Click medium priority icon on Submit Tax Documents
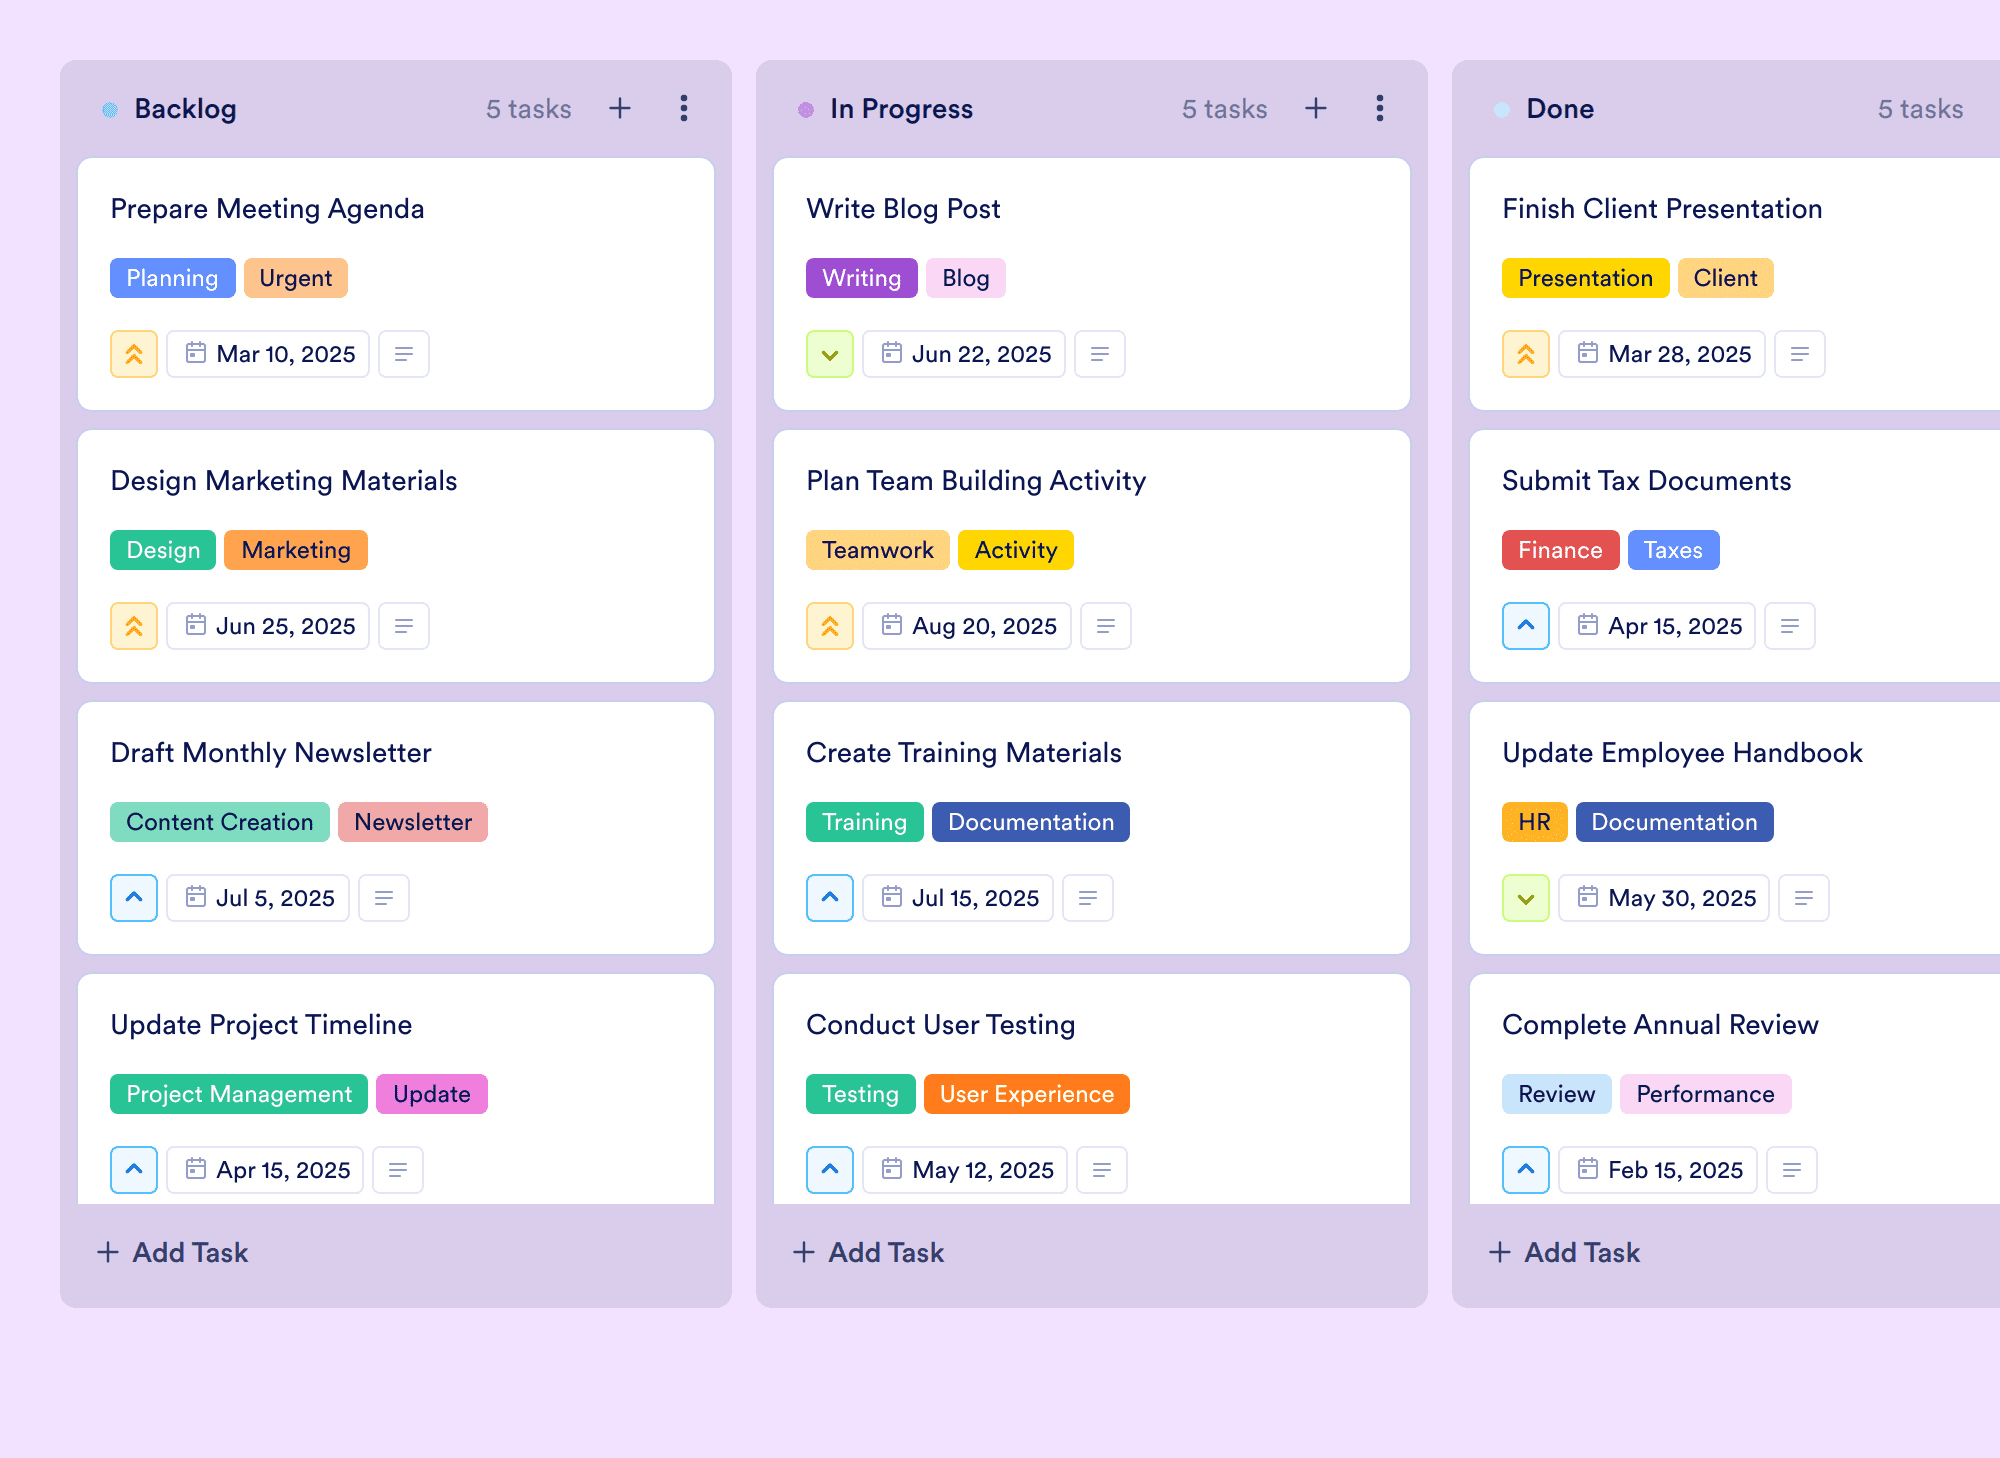The width and height of the screenshot is (2000, 1458). point(1526,626)
